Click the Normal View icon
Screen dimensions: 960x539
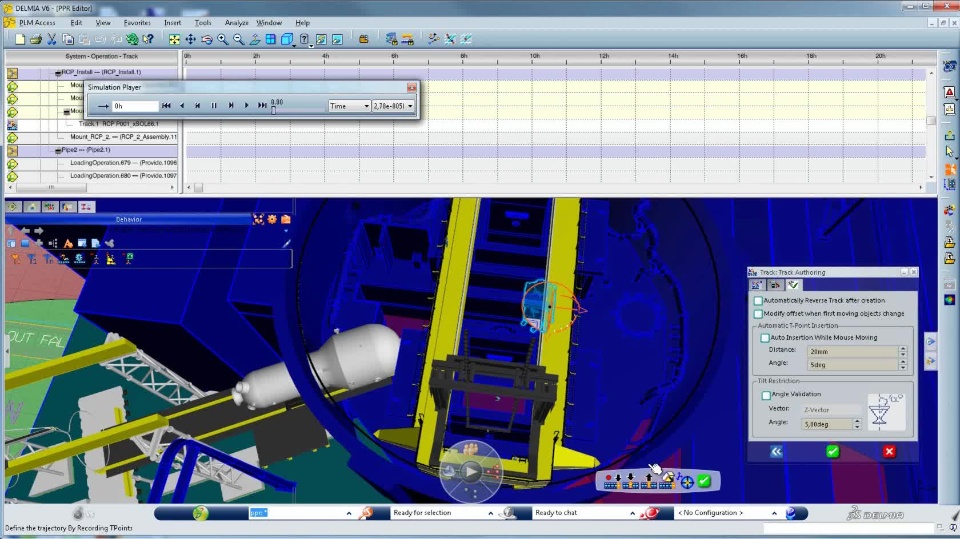pyautogui.click(x=255, y=39)
